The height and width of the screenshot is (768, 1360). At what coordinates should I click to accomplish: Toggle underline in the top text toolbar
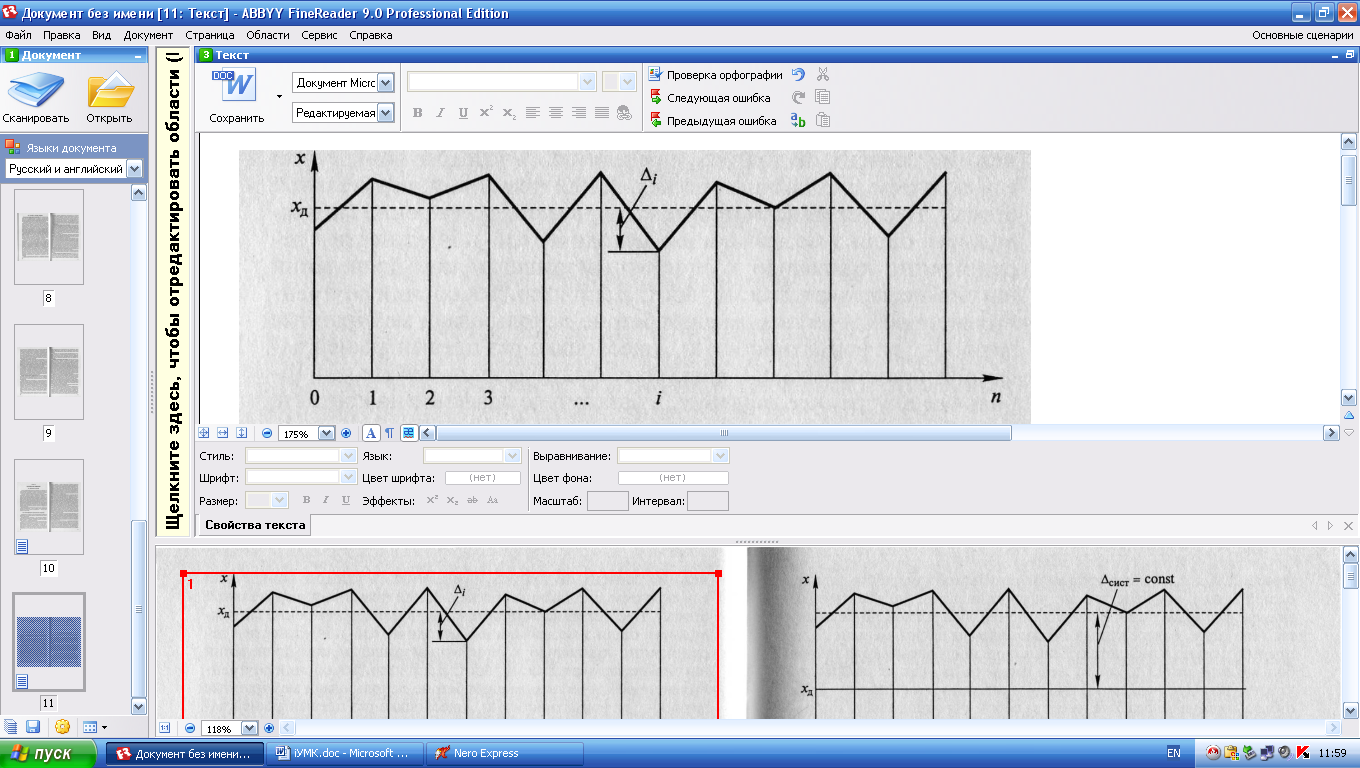tap(463, 113)
